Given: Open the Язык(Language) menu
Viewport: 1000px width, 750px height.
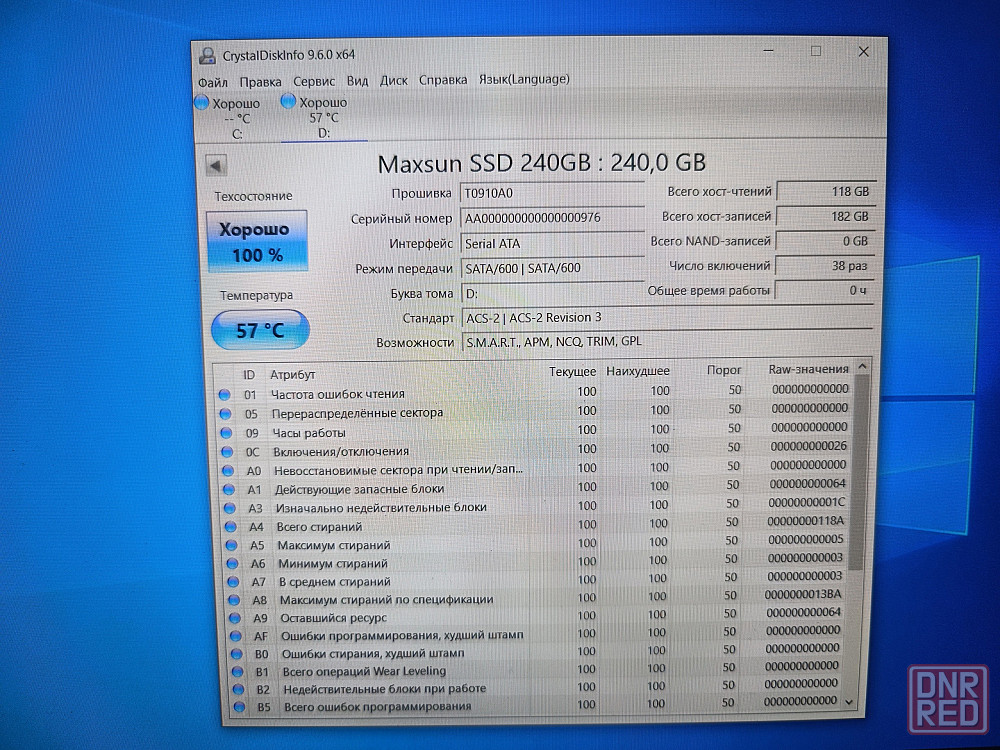Looking at the screenshot, I should coord(524,79).
